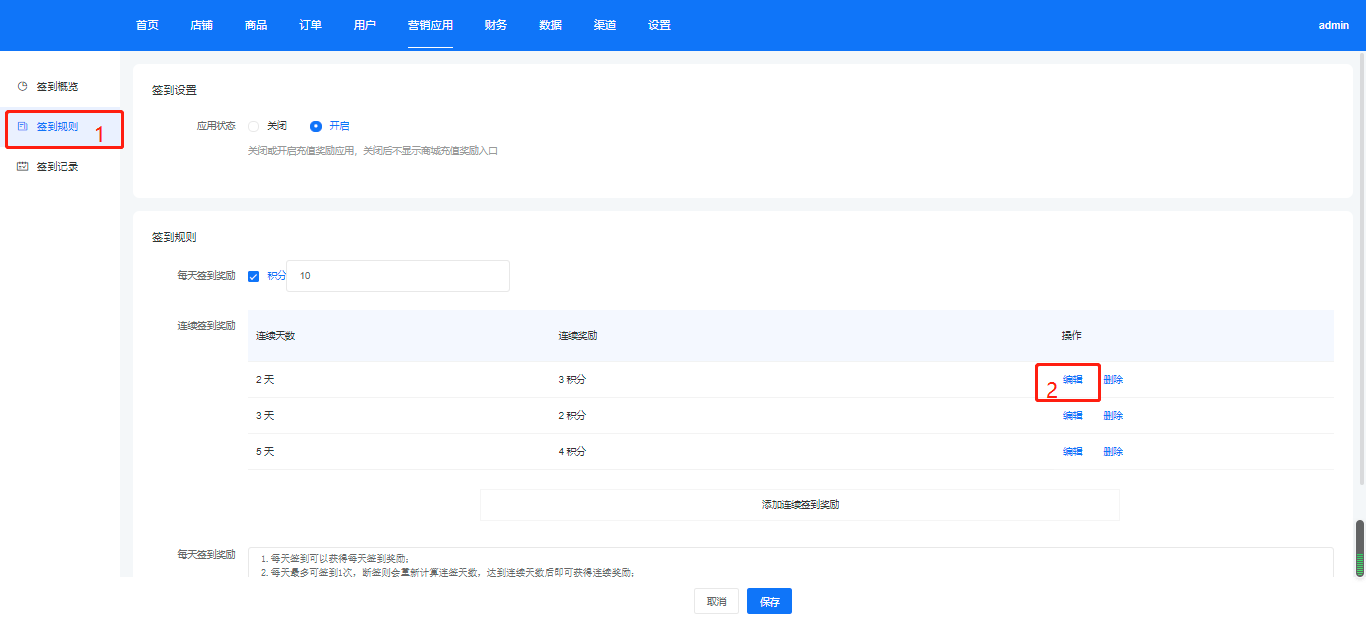Screen dimensions: 1366x625
Task: Open the 商品 top menu
Action: [x=256, y=25]
